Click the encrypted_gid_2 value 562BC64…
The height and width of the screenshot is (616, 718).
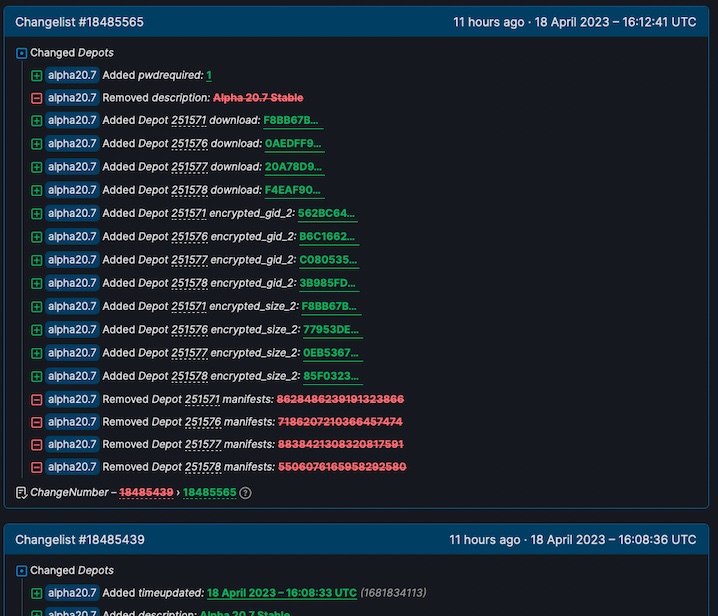coord(327,213)
